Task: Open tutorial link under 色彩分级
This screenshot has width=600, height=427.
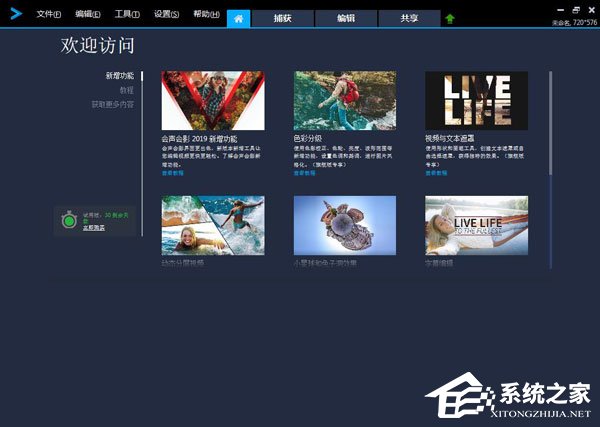Action: pyautogui.click(x=305, y=173)
